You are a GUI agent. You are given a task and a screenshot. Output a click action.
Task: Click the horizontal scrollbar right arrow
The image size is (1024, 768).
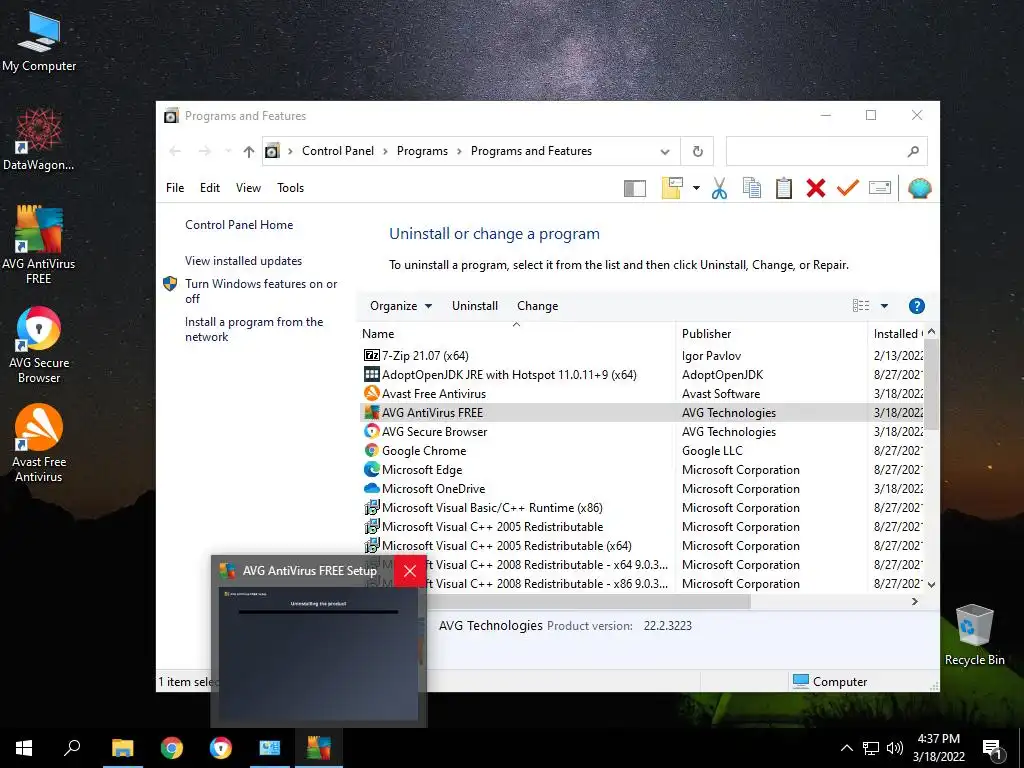coord(915,601)
